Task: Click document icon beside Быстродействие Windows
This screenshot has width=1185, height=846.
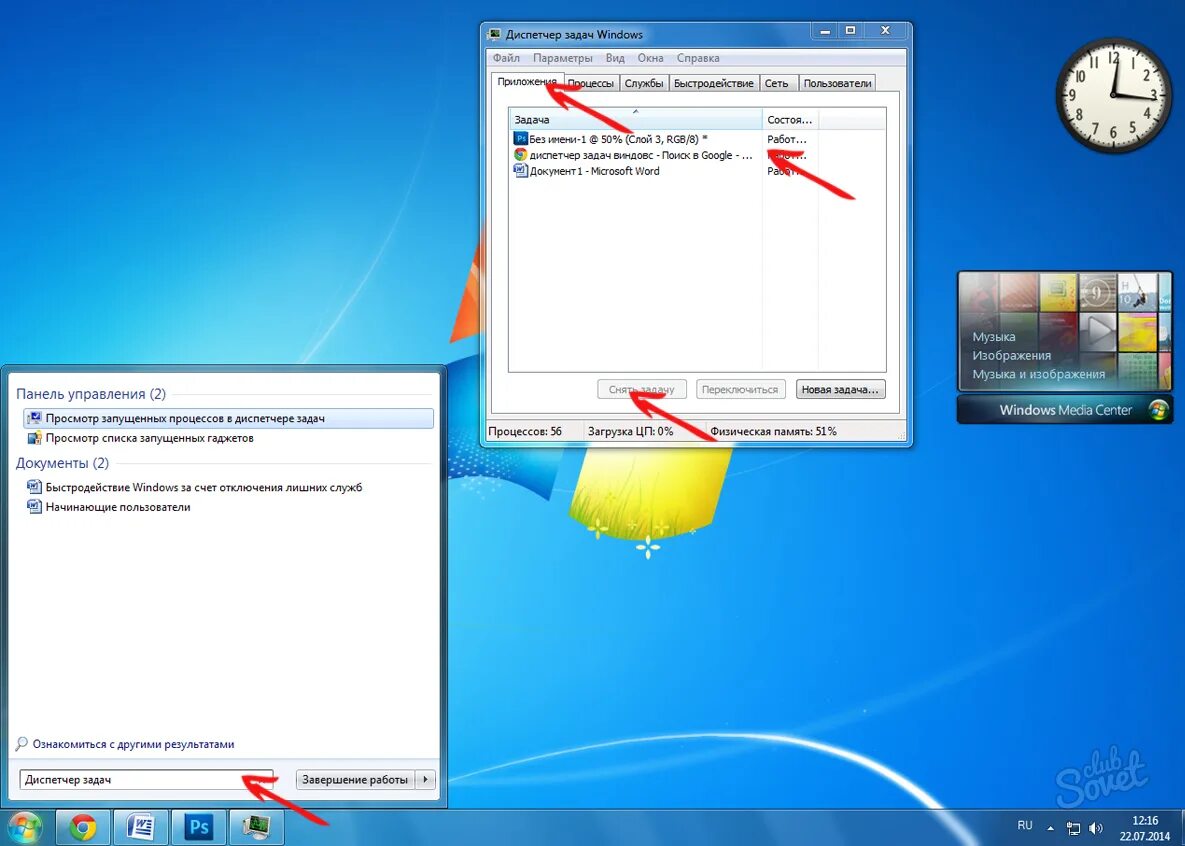Action: [34, 487]
